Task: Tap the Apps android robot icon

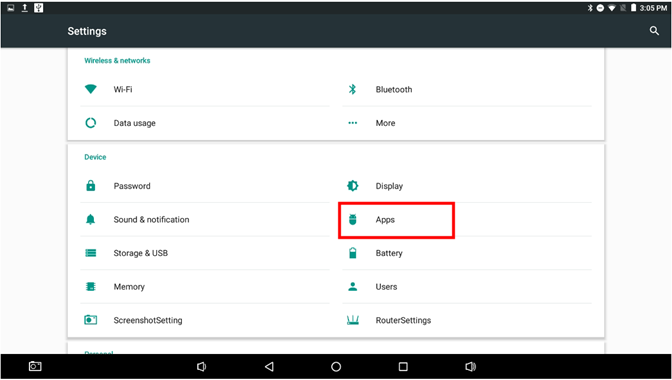Action: click(x=352, y=219)
